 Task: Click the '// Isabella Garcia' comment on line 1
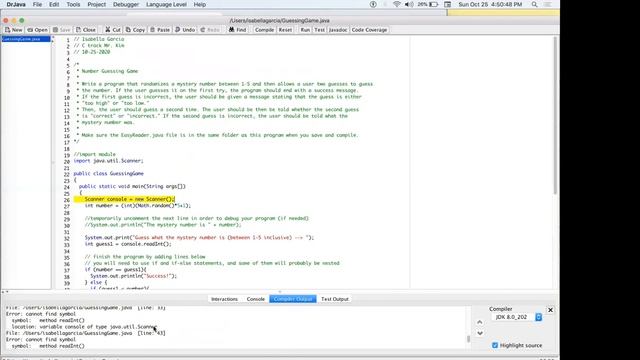[99, 39]
